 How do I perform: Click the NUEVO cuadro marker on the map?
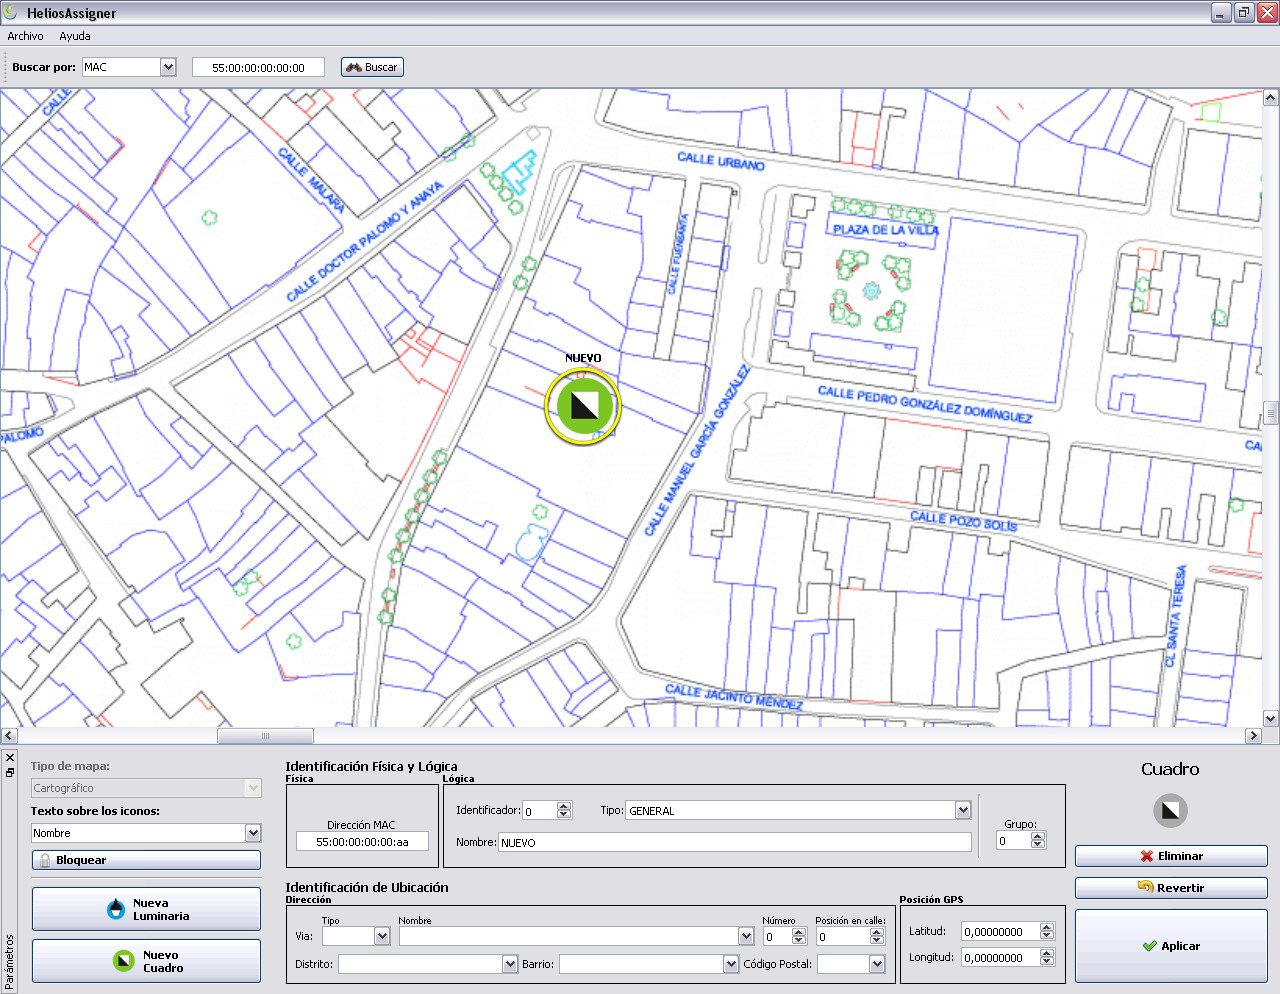tap(583, 407)
